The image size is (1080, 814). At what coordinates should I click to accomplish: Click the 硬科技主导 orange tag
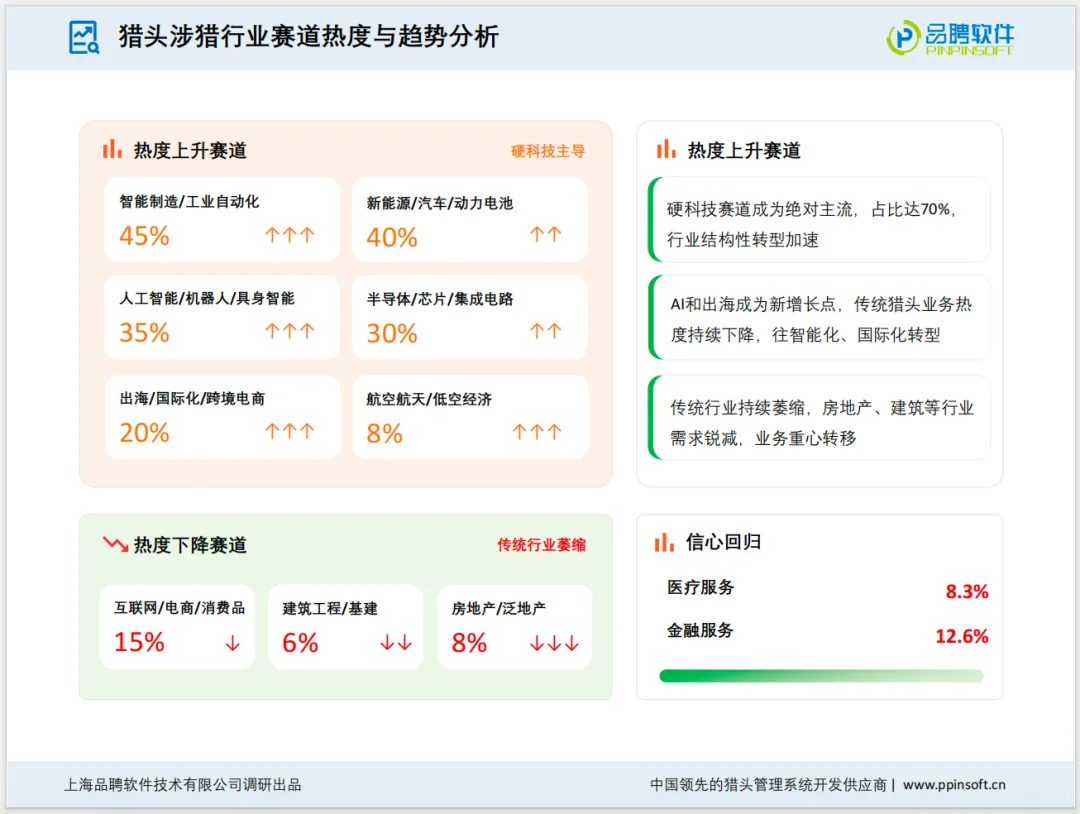(x=548, y=151)
